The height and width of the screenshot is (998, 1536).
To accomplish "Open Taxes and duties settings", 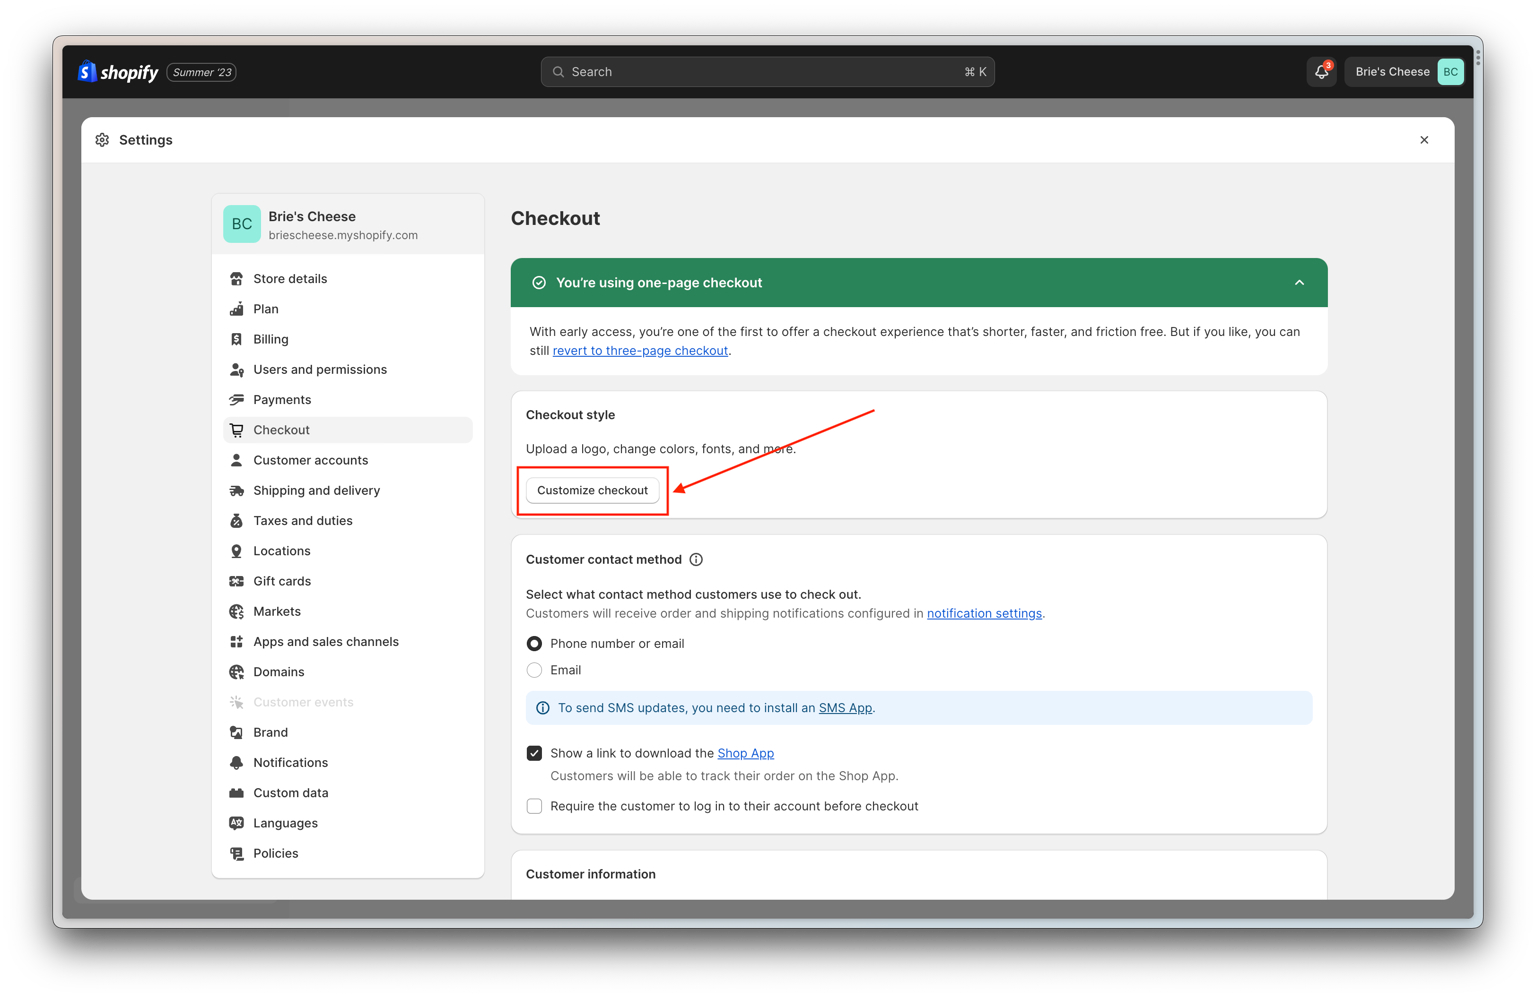I will click(348, 521).
